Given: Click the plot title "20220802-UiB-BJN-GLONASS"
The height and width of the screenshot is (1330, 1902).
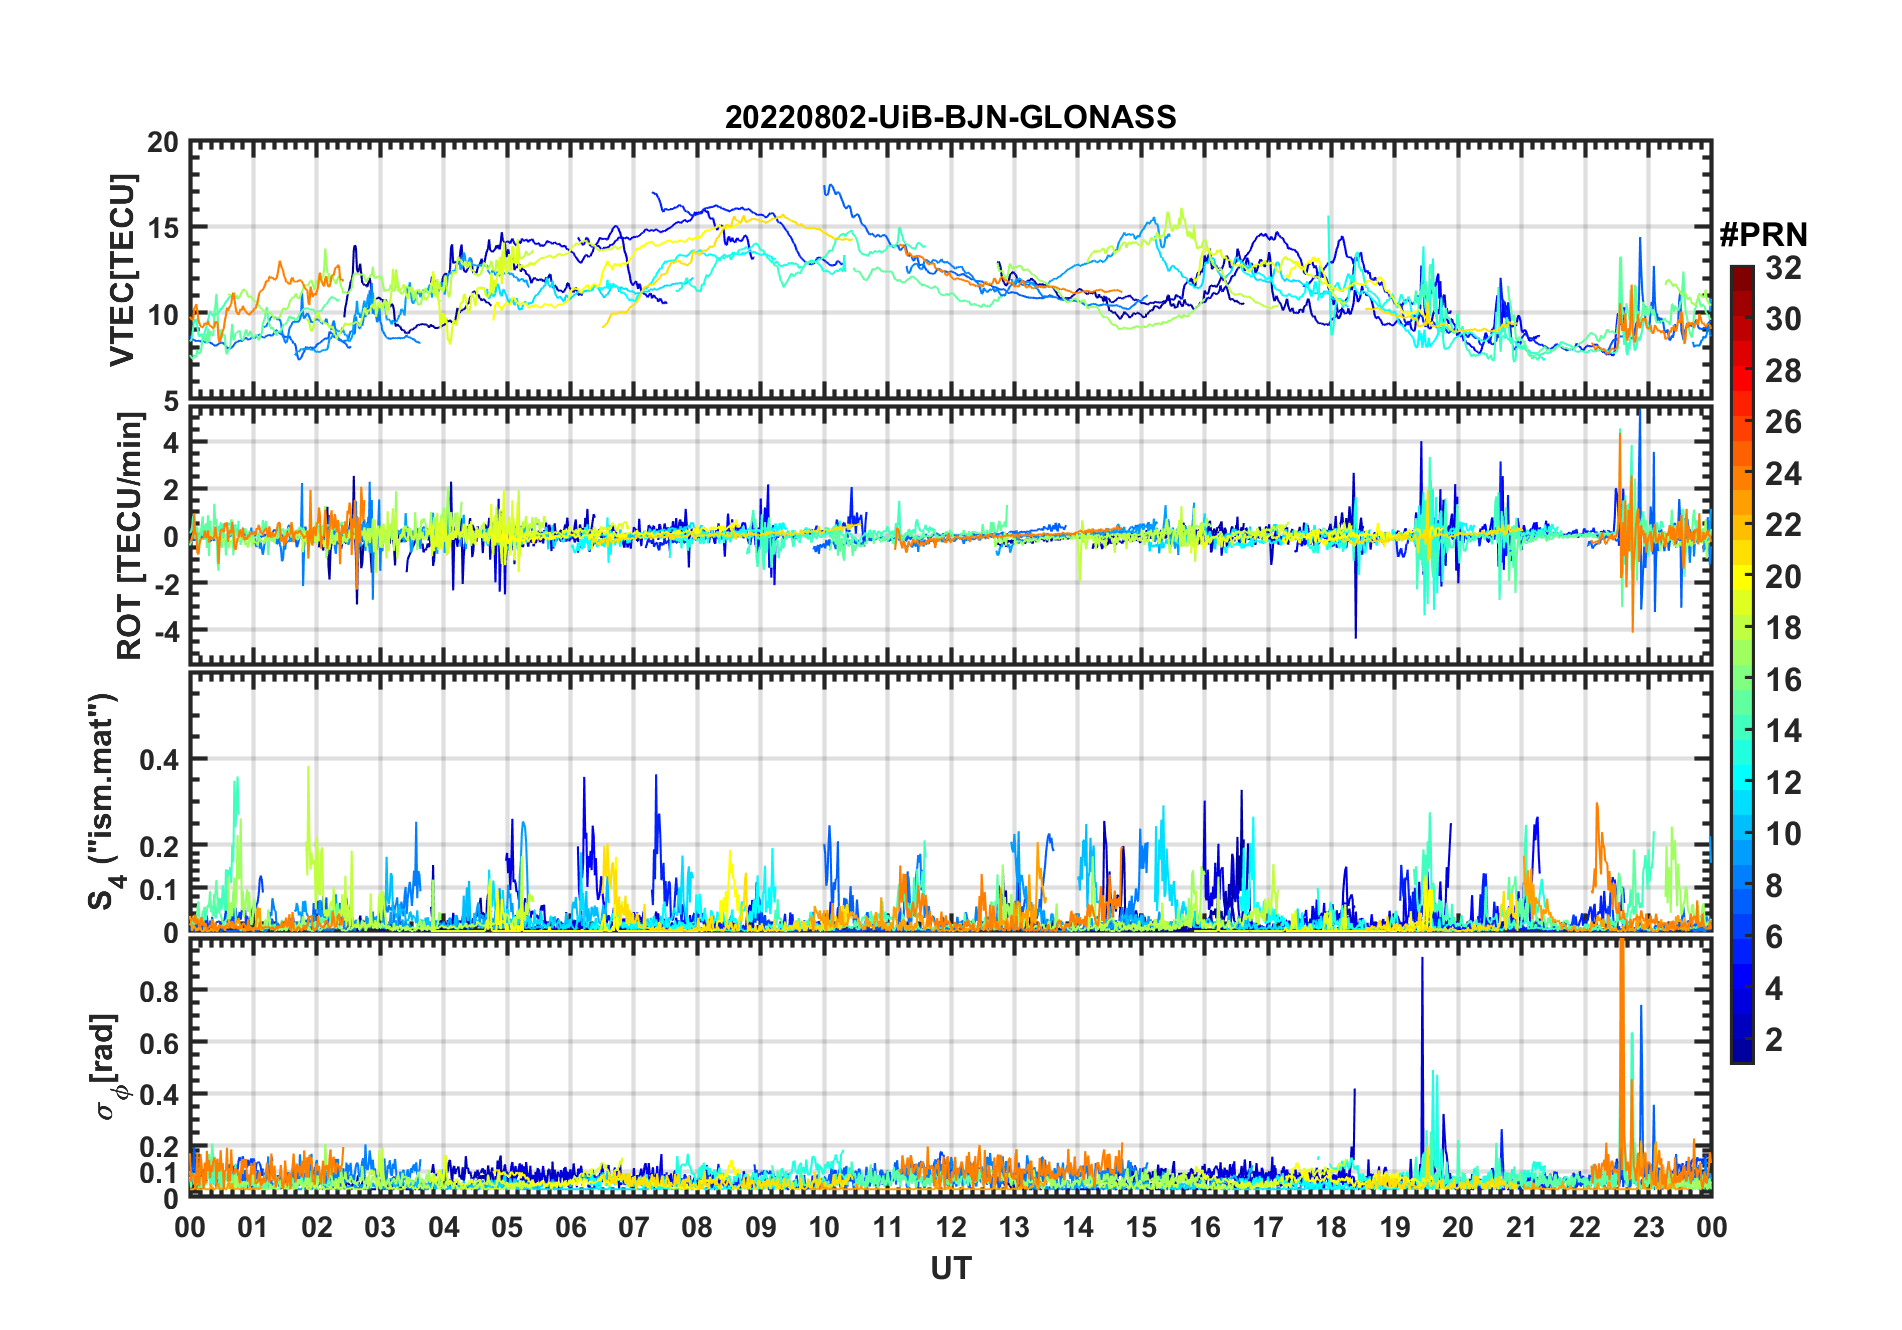Looking at the screenshot, I should [950, 118].
